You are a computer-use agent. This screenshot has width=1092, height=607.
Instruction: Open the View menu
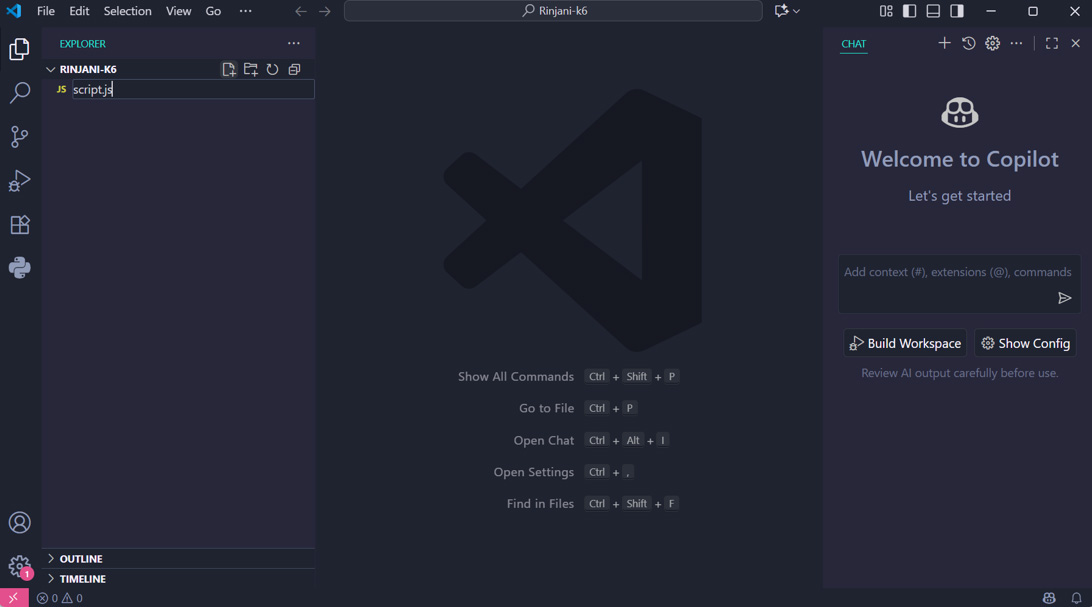pos(178,11)
